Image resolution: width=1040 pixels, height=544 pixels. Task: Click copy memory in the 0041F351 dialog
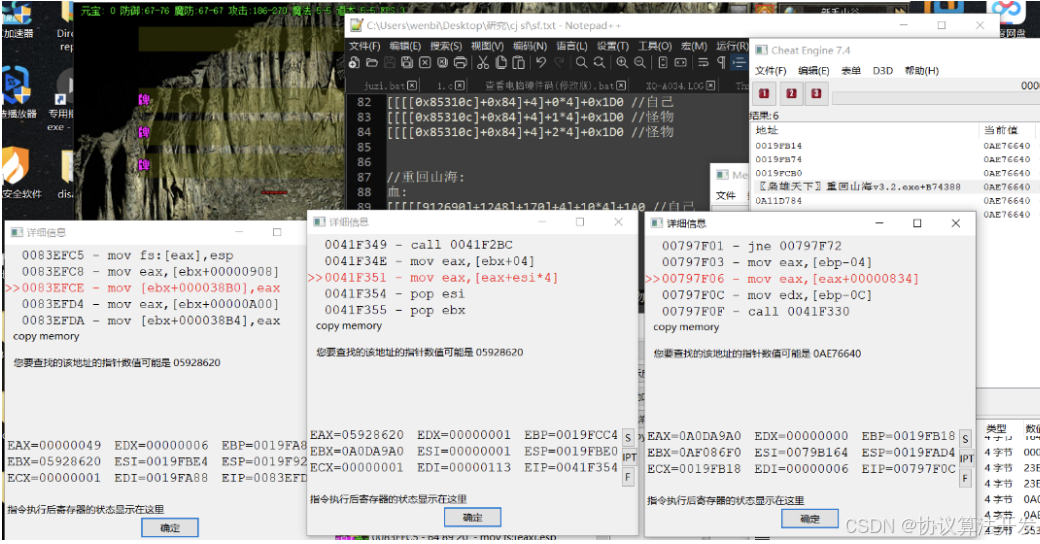pyautogui.click(x=349, y=326)
